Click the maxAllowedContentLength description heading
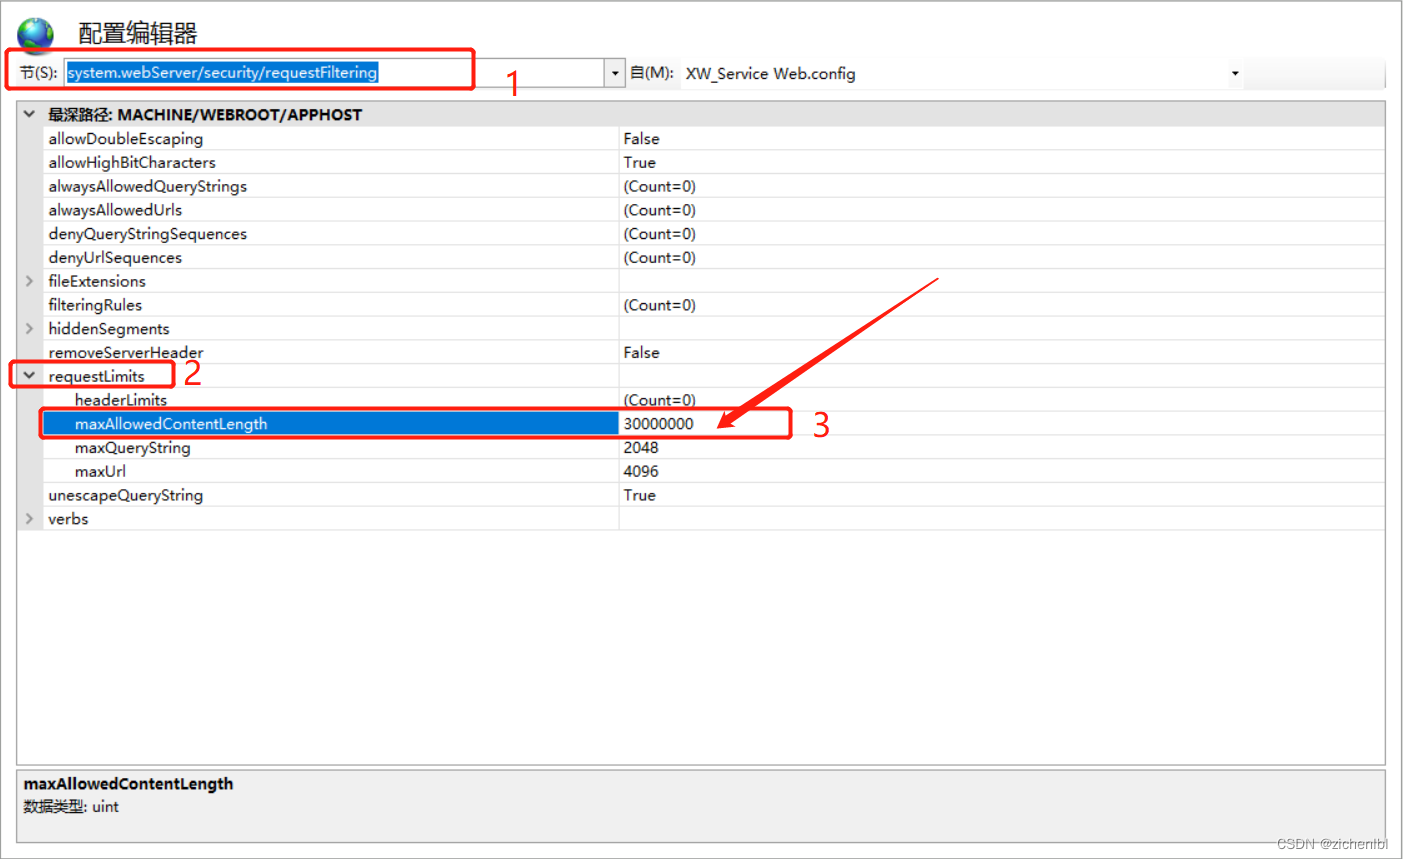This screenshot has width=1403, height=859. [x=128, y=784]
